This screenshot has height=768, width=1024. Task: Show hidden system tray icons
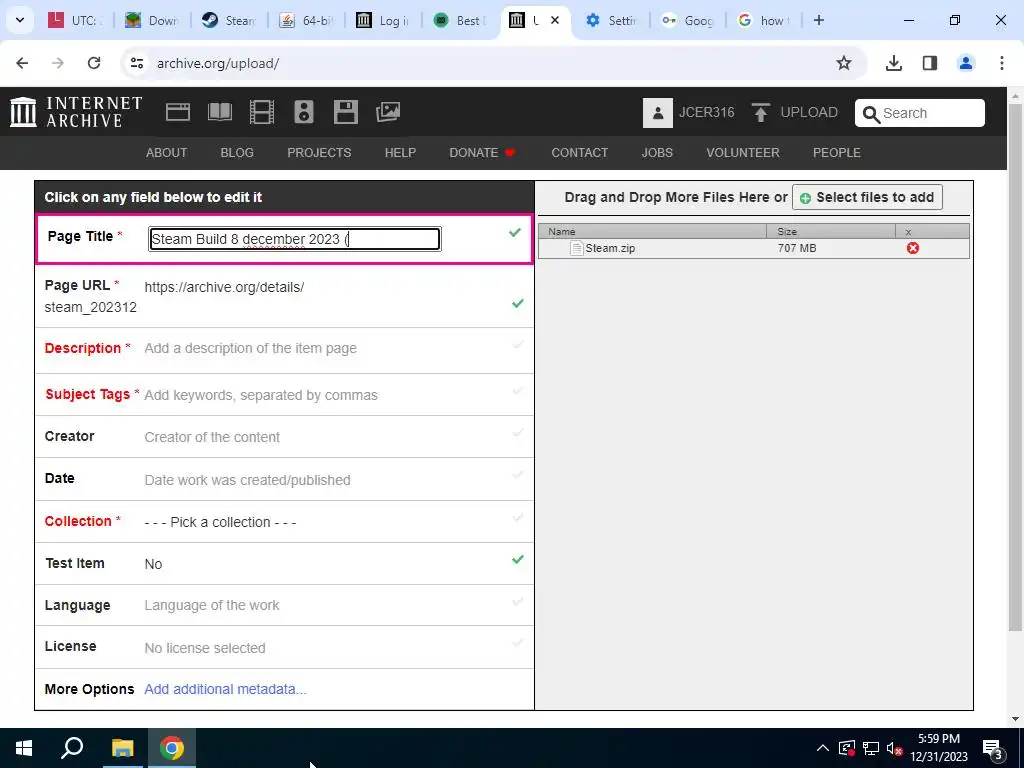click(822, 748)
